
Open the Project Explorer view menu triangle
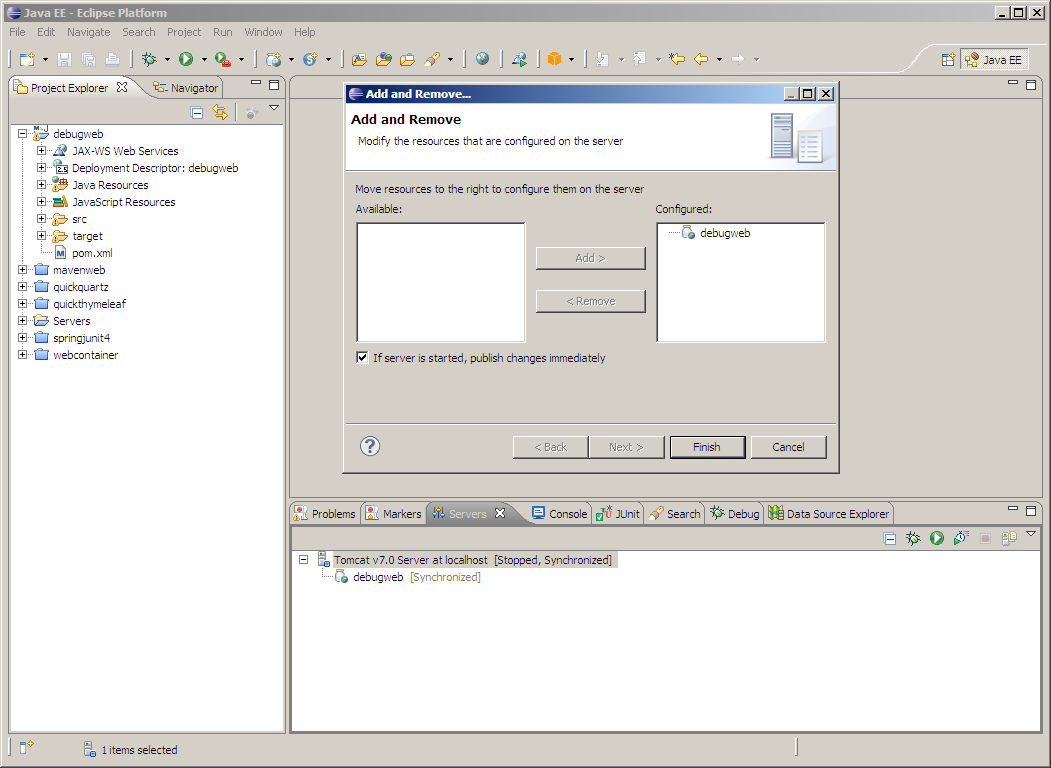[x=274, y=108]
